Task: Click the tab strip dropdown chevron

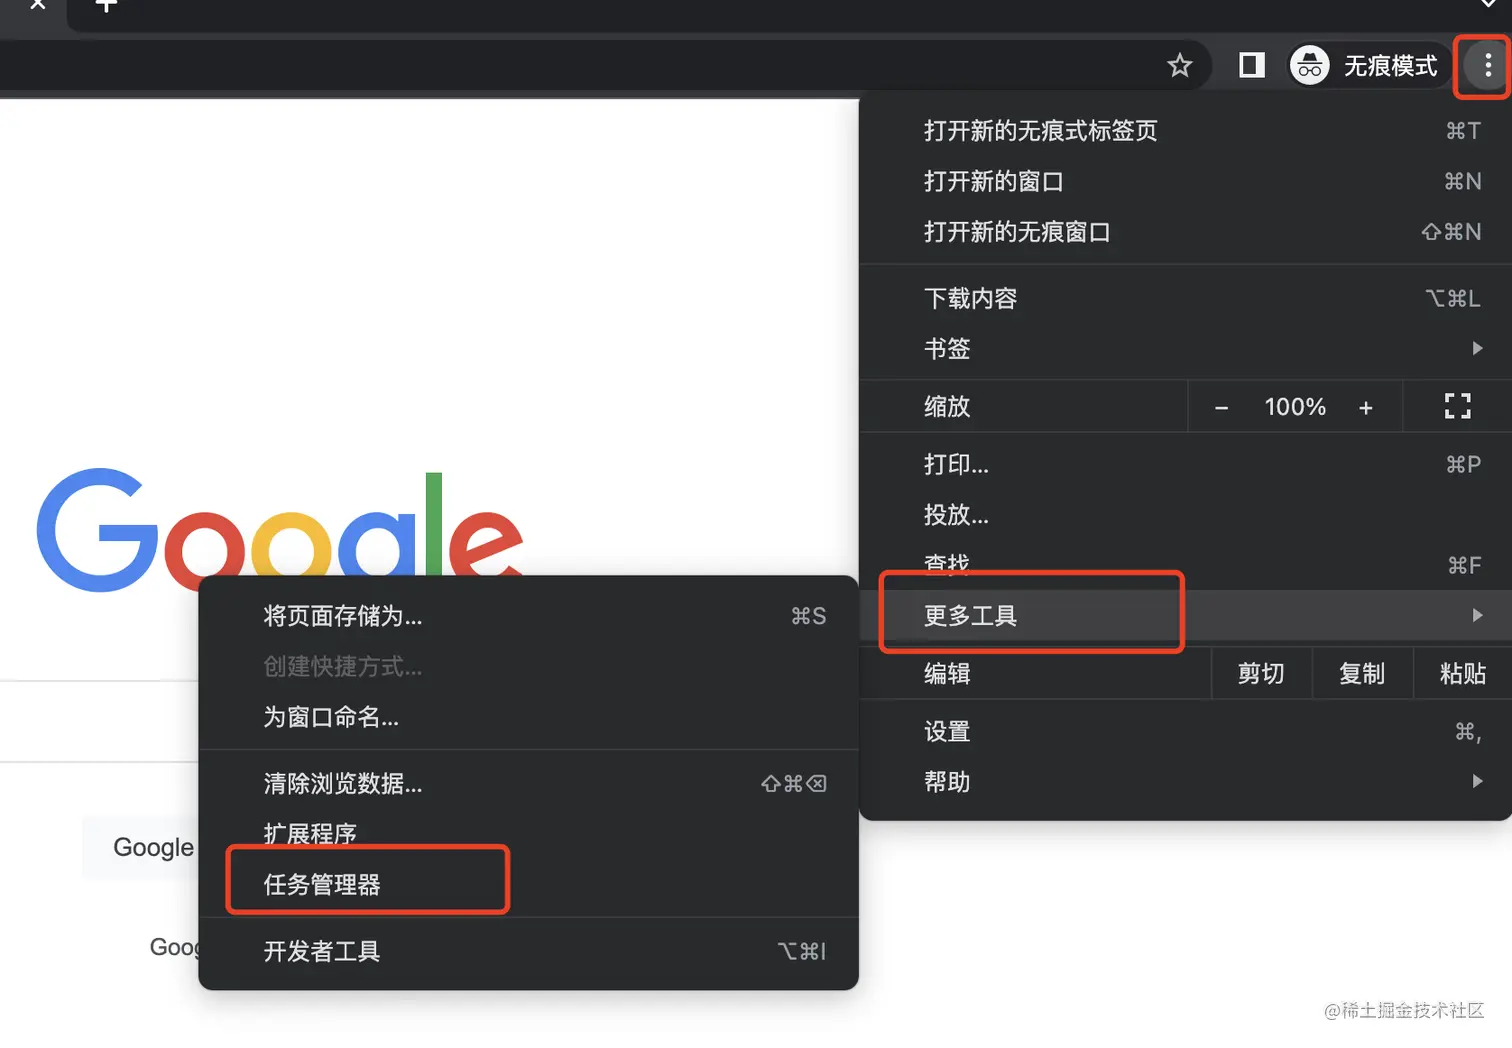Action: click(1488, 4)
